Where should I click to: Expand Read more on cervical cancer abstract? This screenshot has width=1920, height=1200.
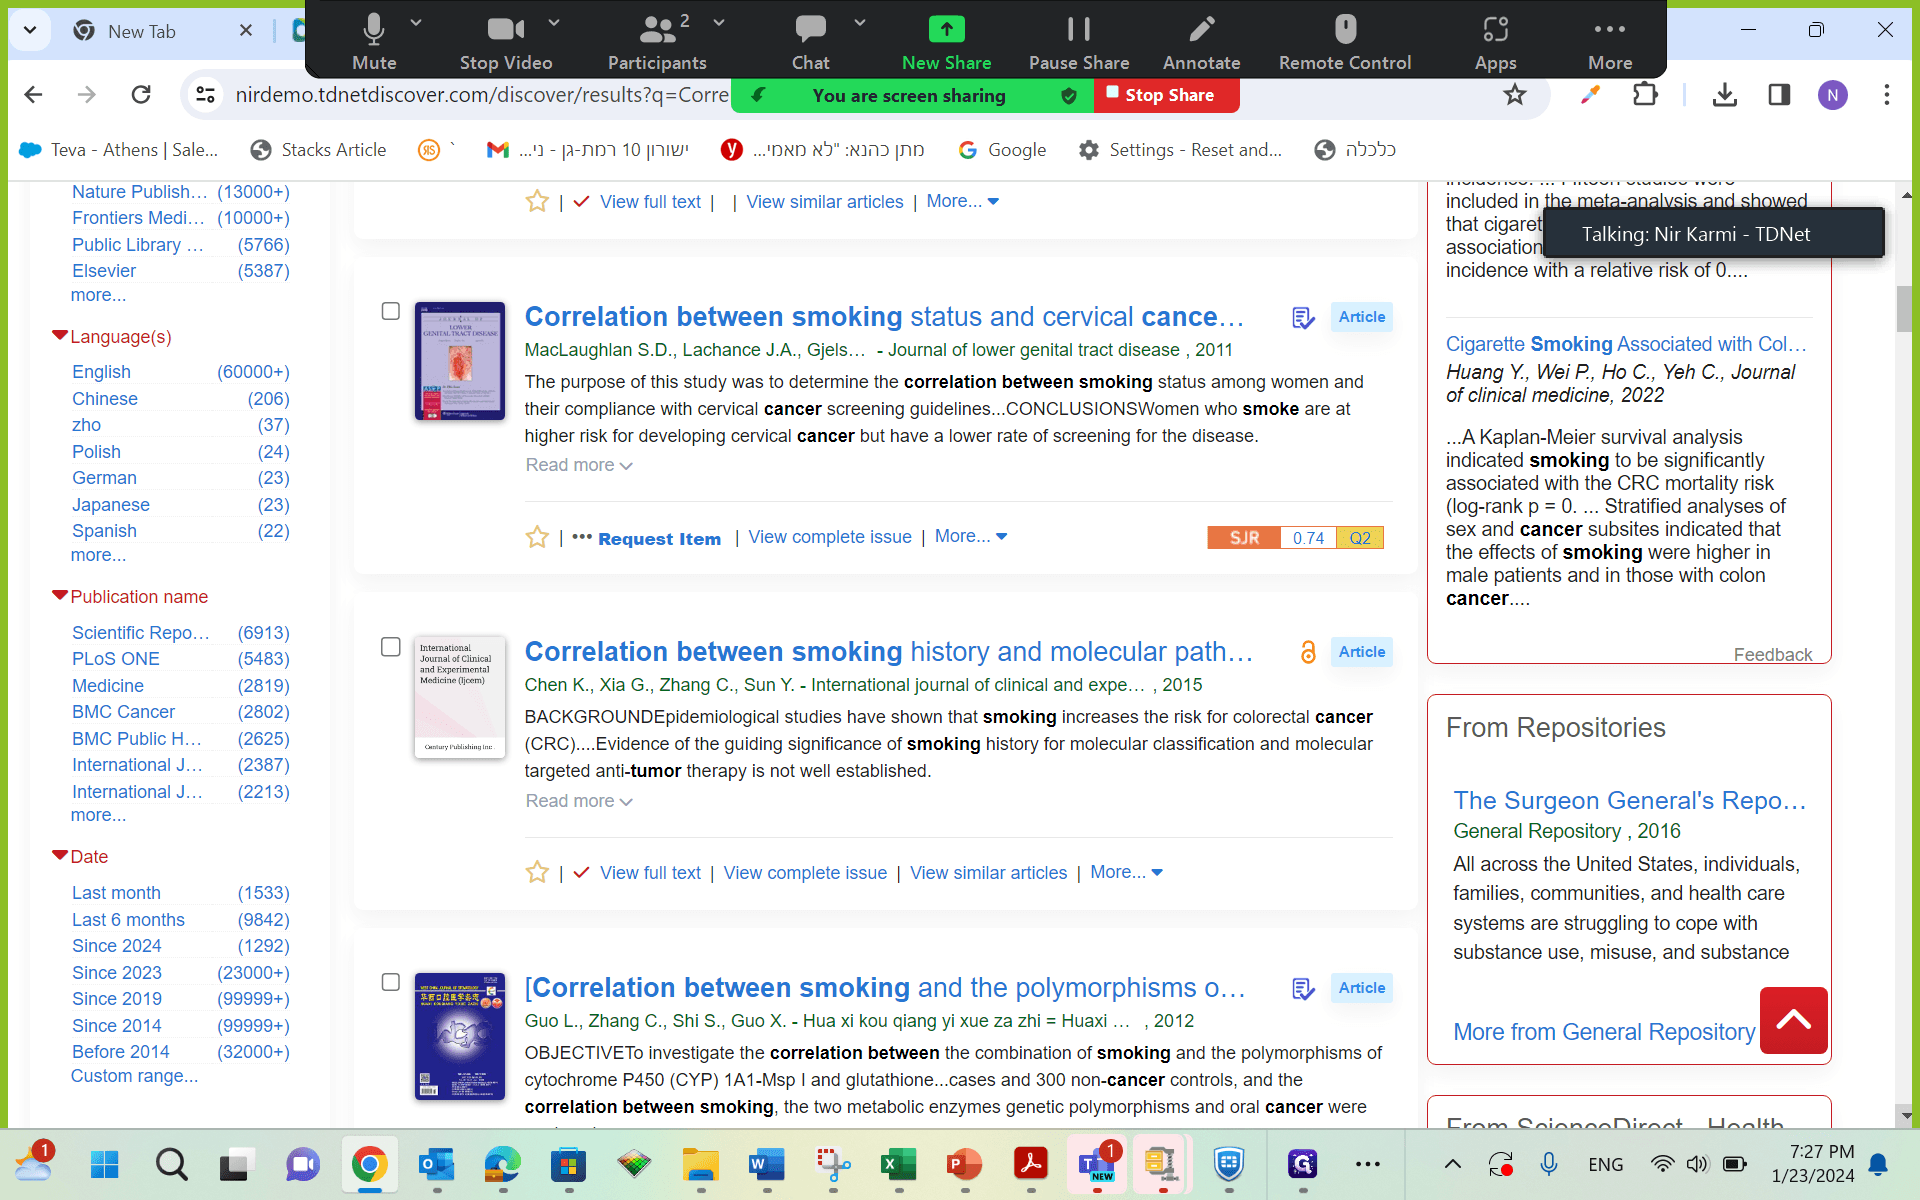[579, 465]
